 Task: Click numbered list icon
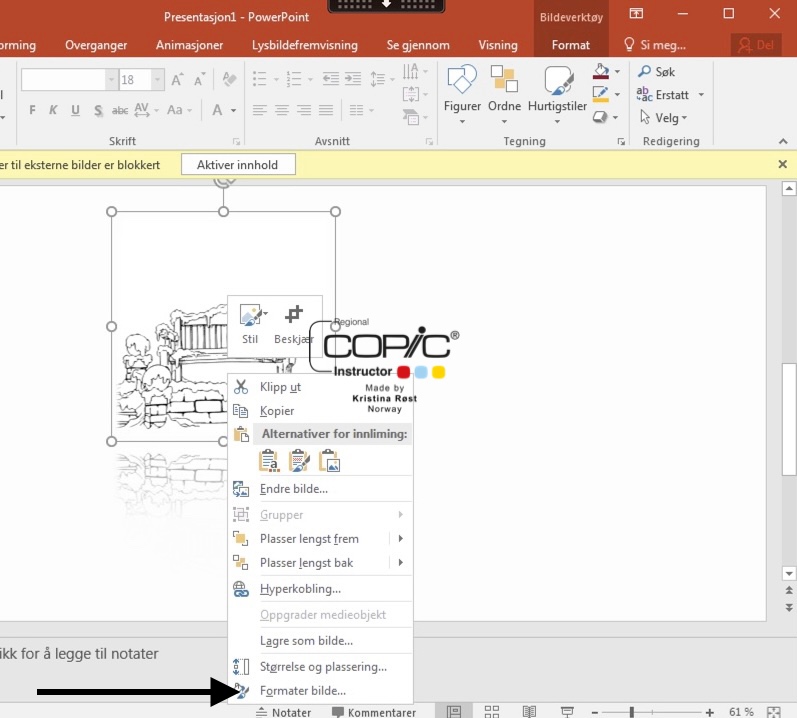click(294, 79)
